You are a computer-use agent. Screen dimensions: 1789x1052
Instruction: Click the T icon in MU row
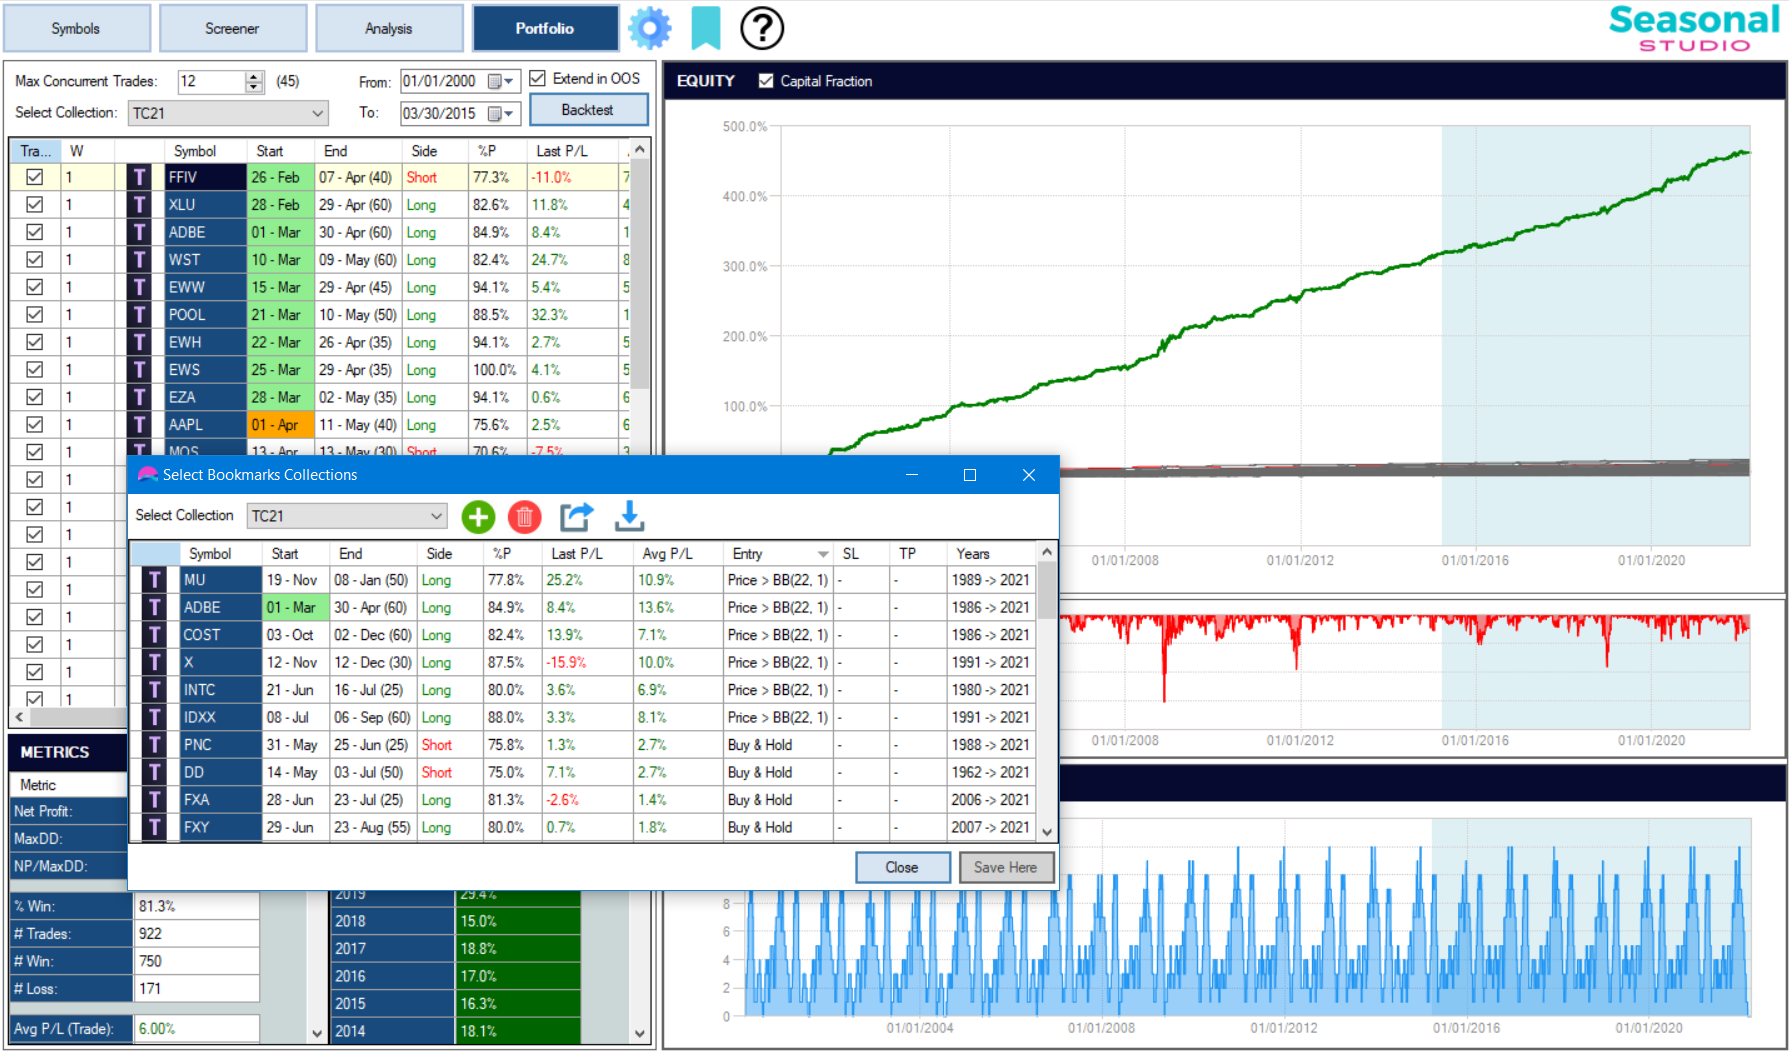(155, 580)
